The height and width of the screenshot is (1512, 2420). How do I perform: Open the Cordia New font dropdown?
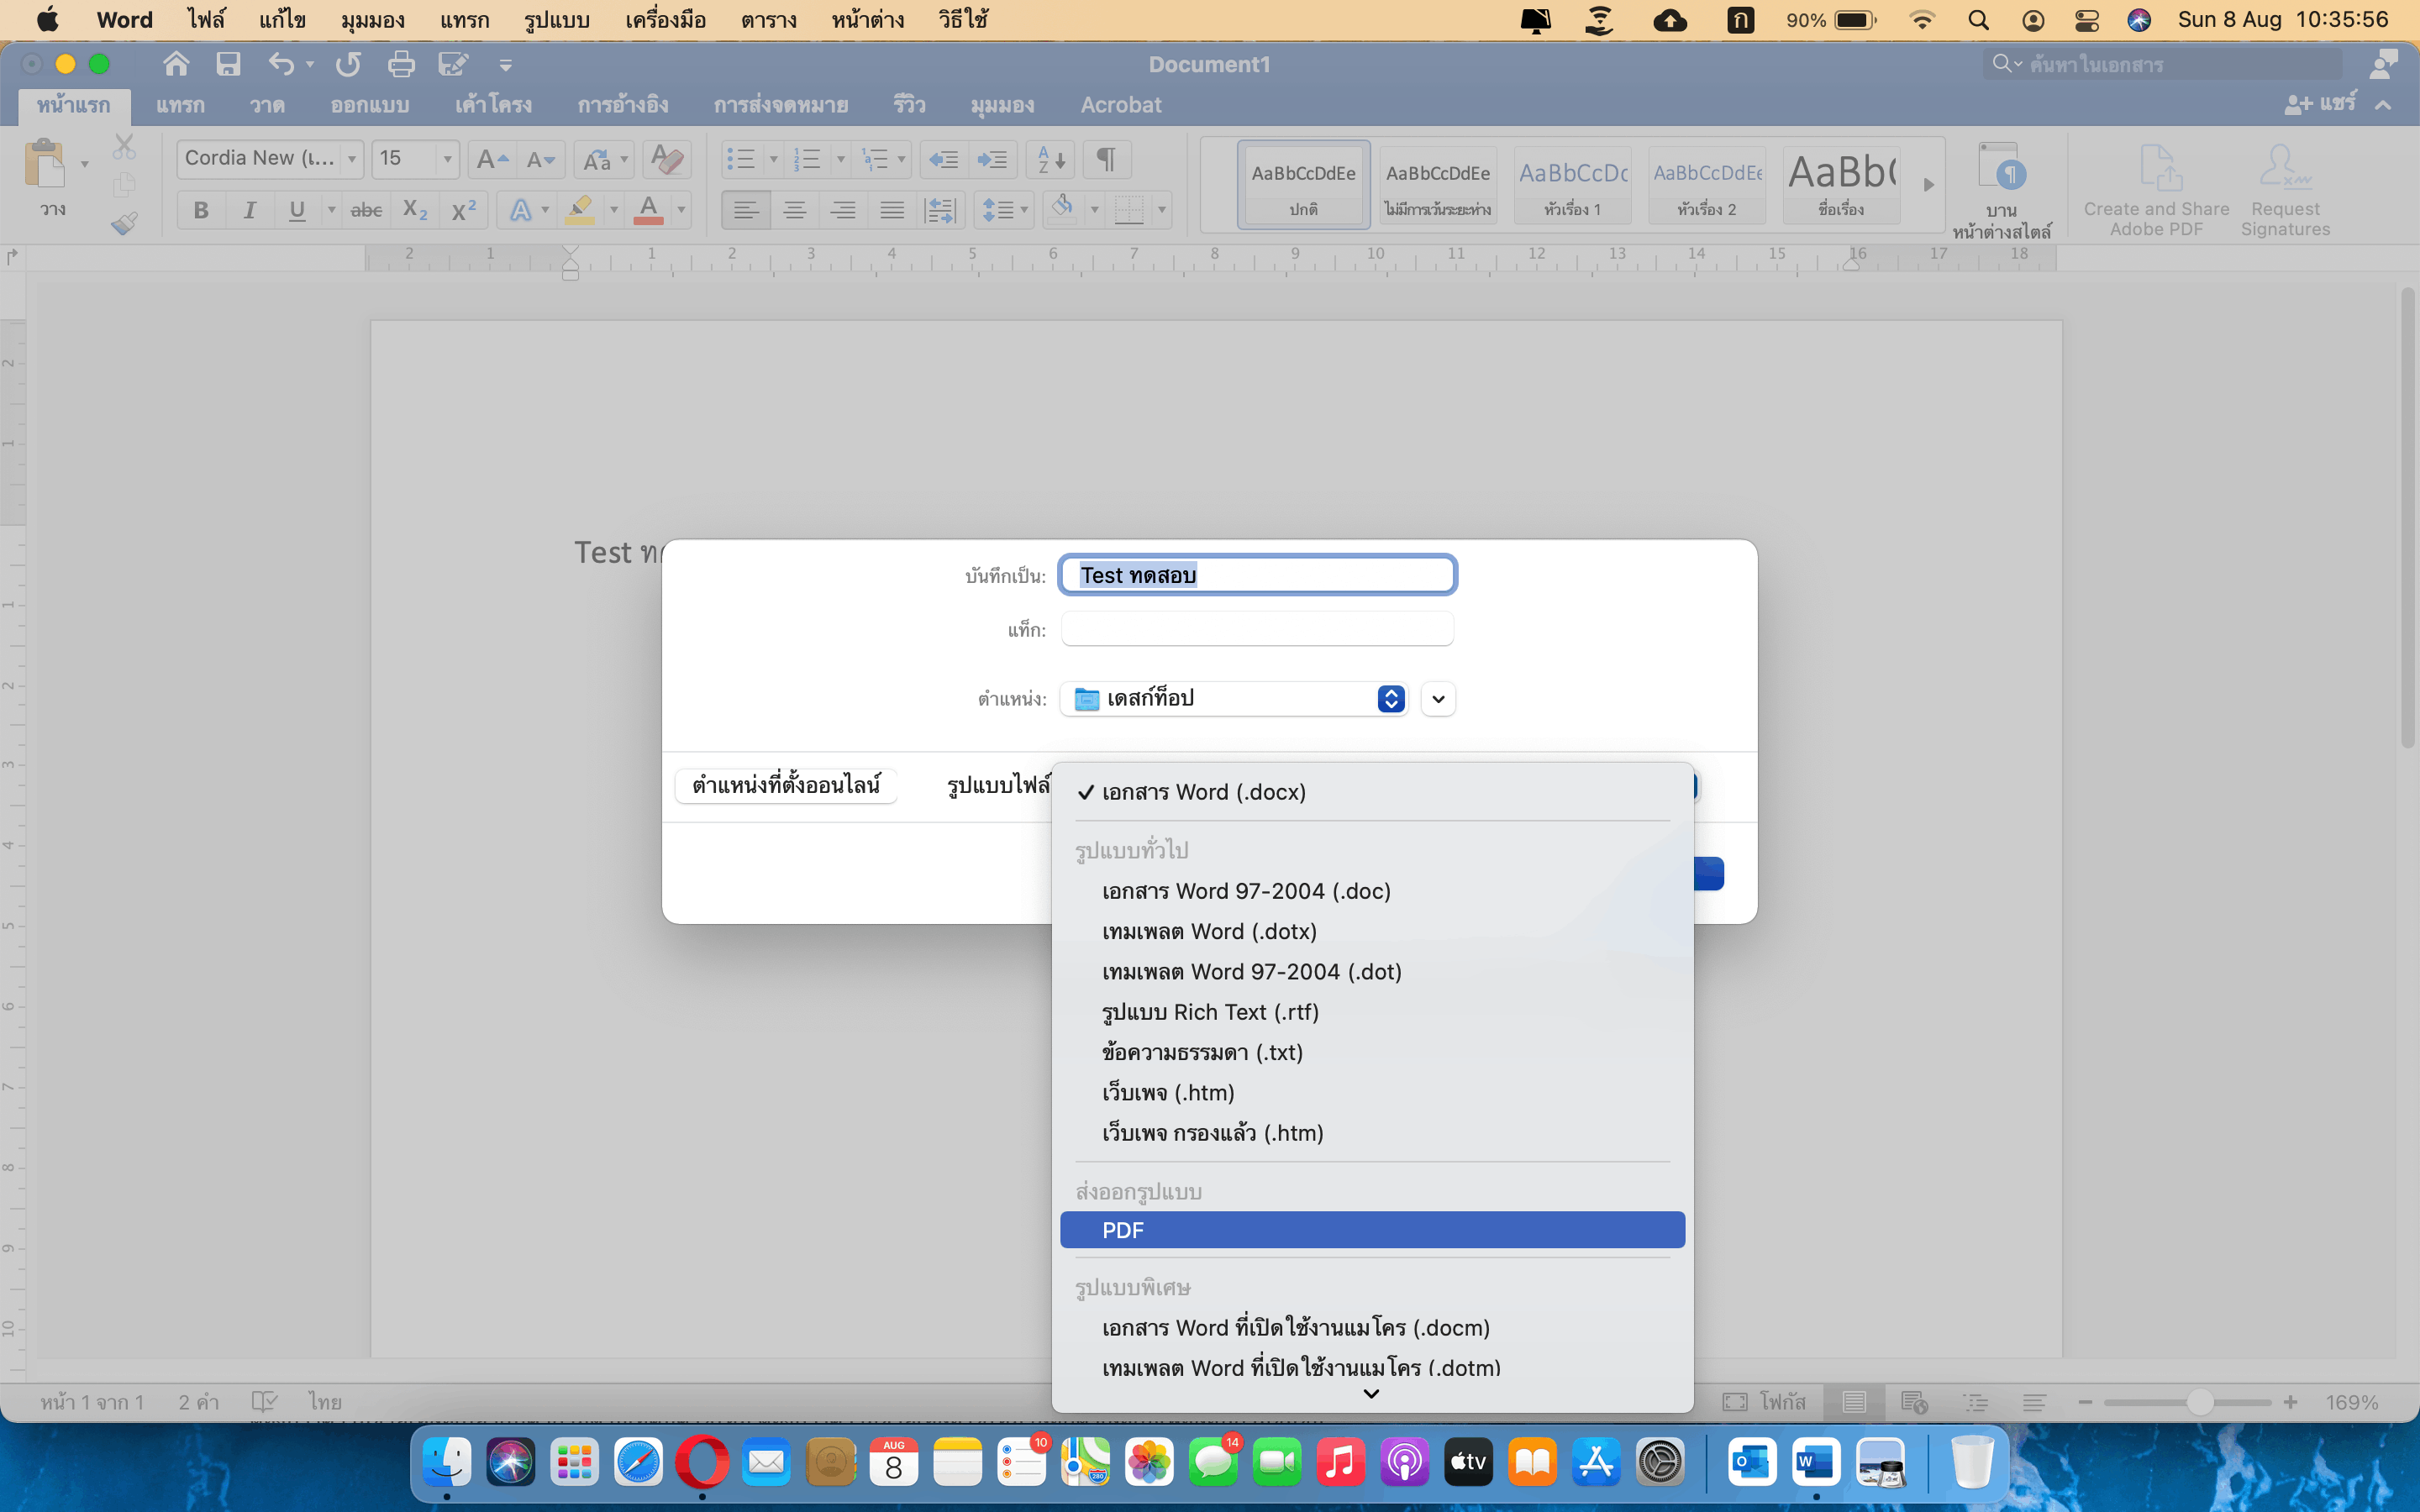pyautogui.click(x=270, y=158)
